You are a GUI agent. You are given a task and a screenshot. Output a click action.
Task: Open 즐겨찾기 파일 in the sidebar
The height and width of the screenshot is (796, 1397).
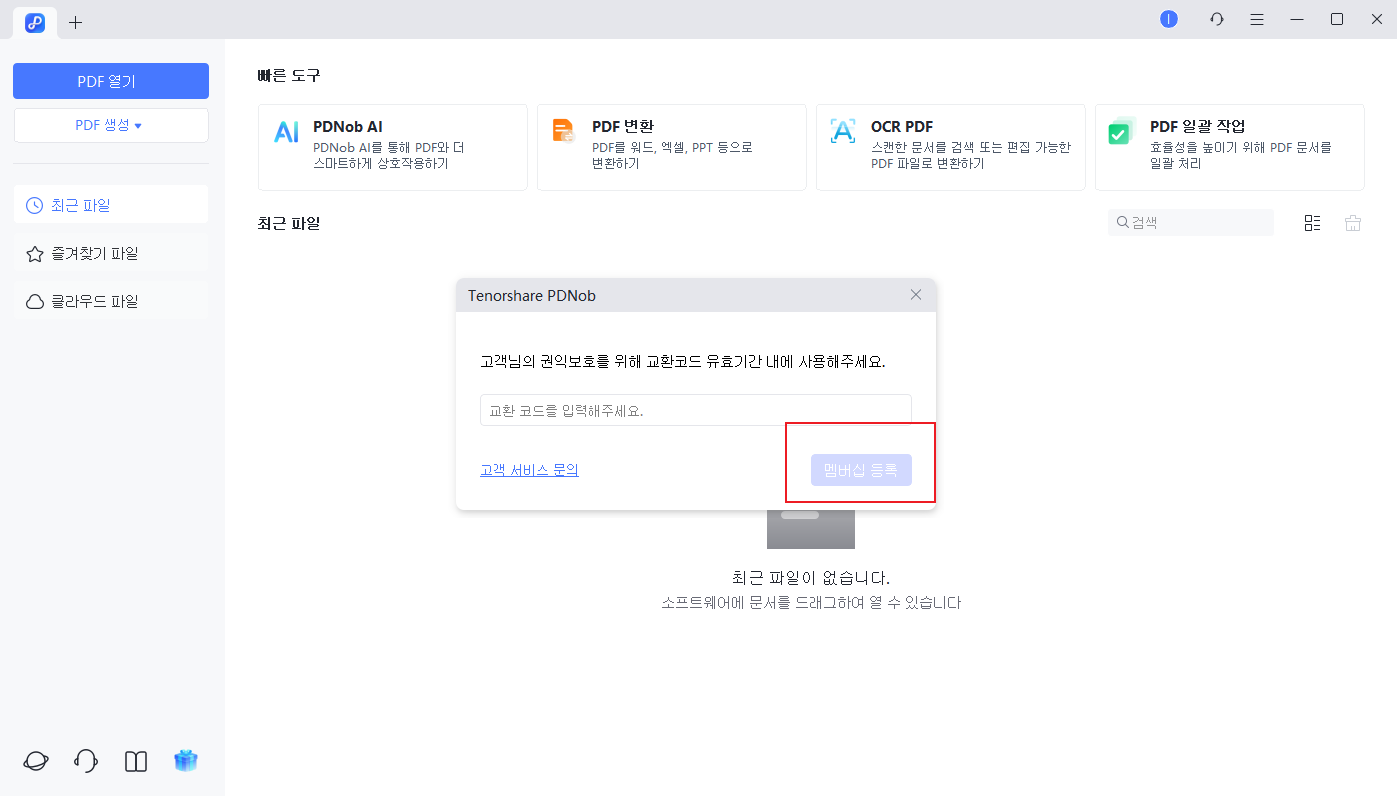tap(110, 253)
